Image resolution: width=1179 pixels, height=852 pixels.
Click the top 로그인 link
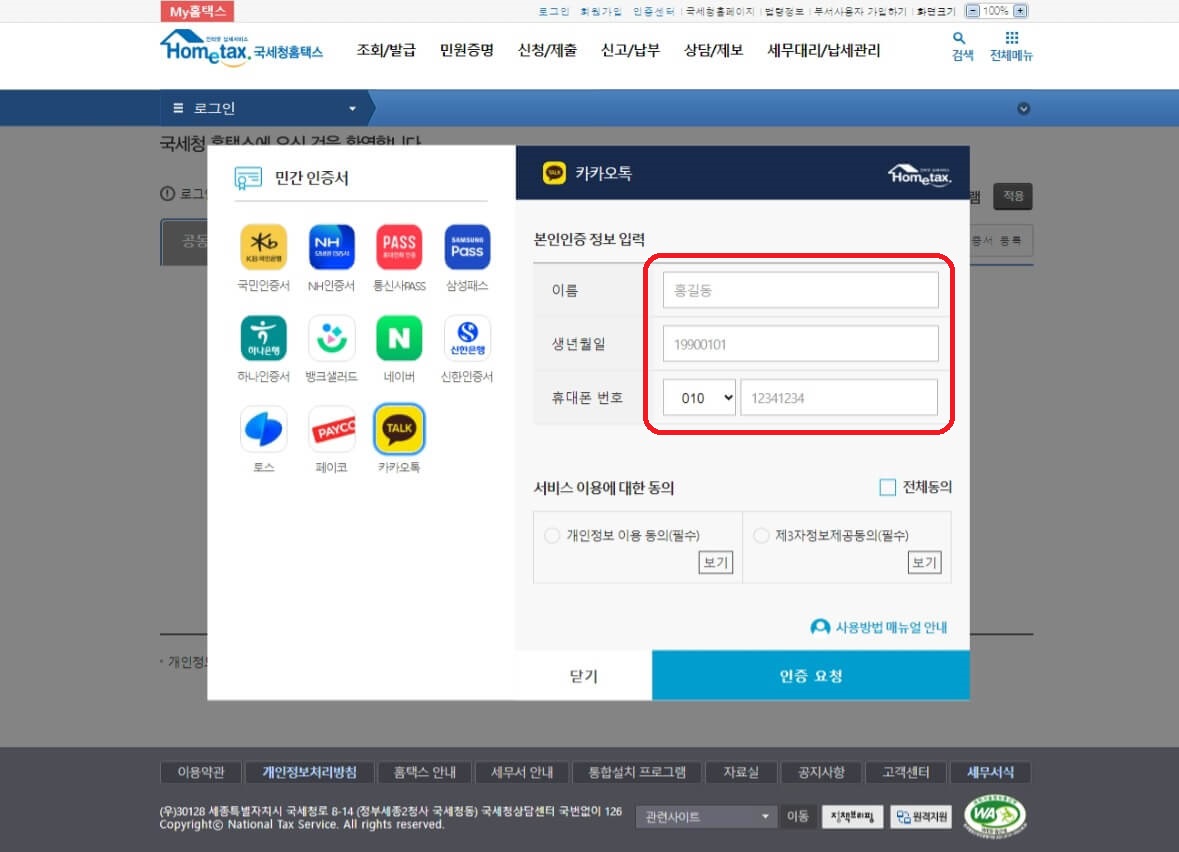(x=553, y=11)
